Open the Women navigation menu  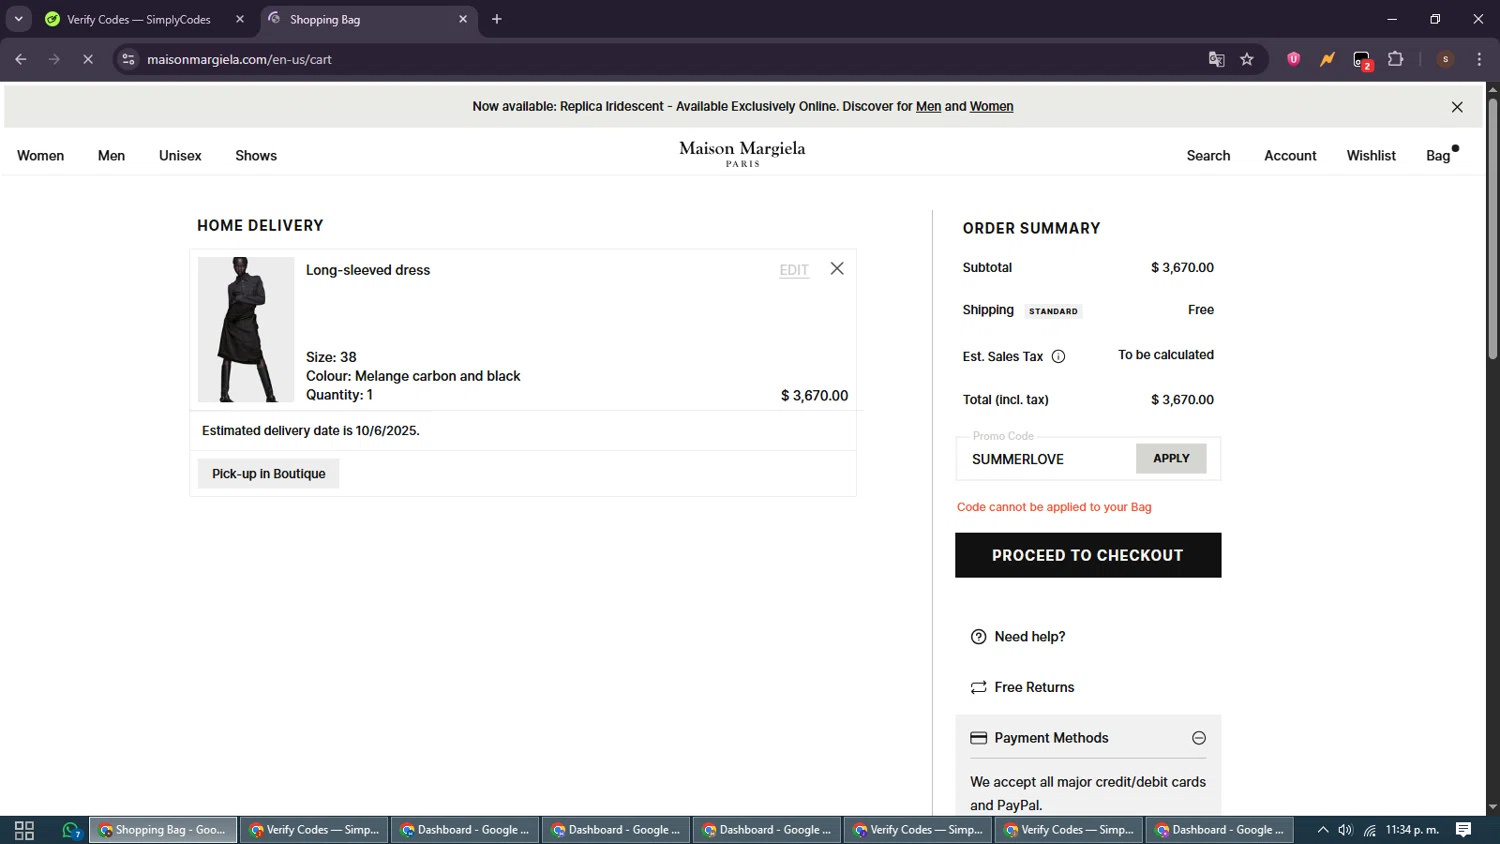pos(40,156)
